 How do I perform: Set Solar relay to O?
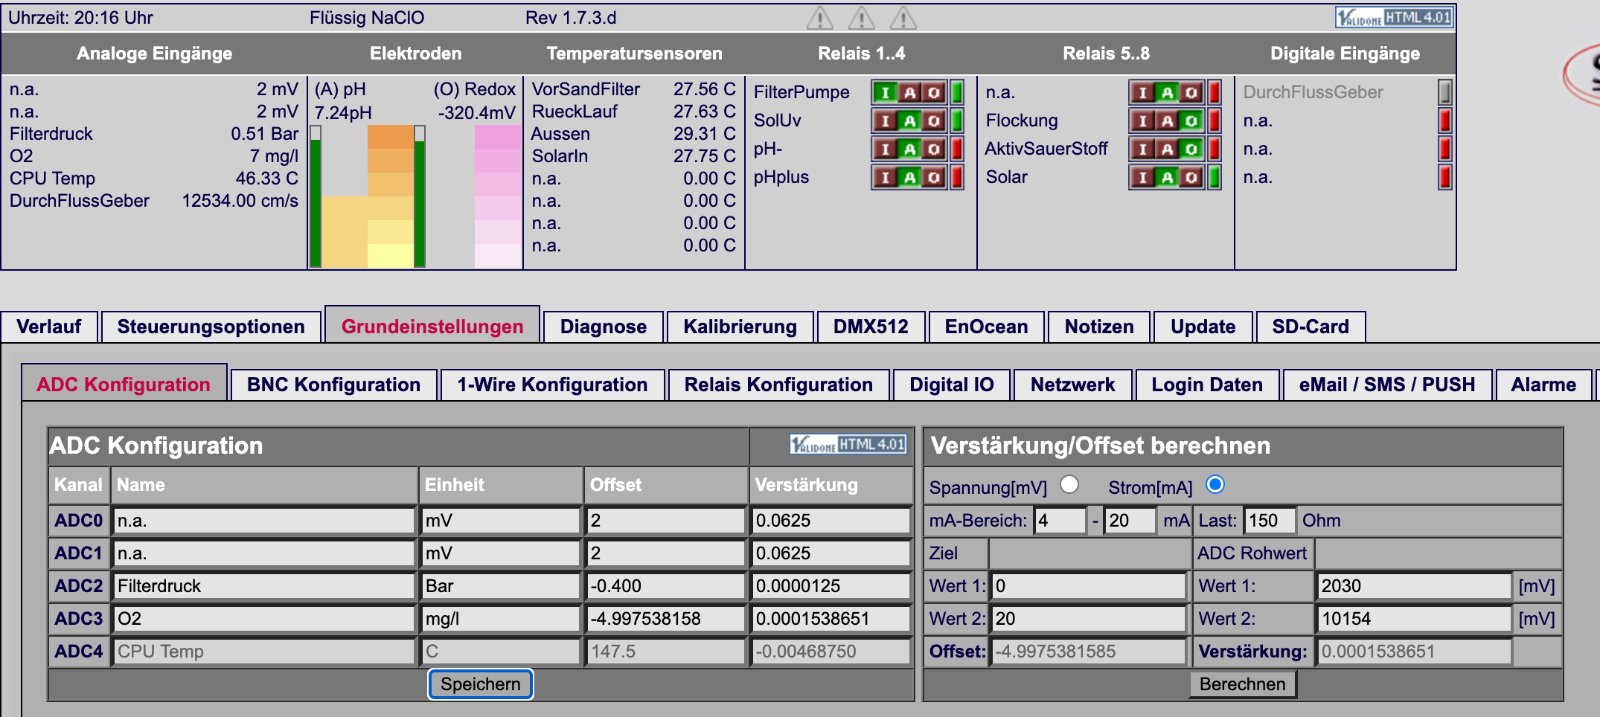pos(1191,177)
